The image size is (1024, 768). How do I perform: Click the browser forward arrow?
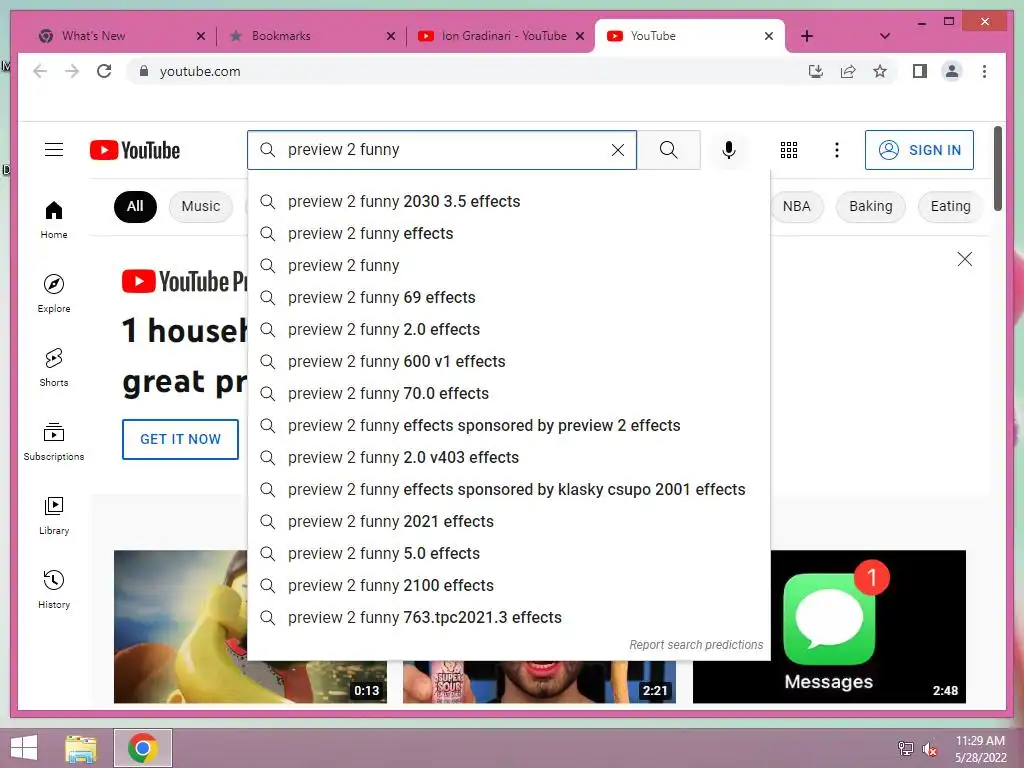pos(72,71)
